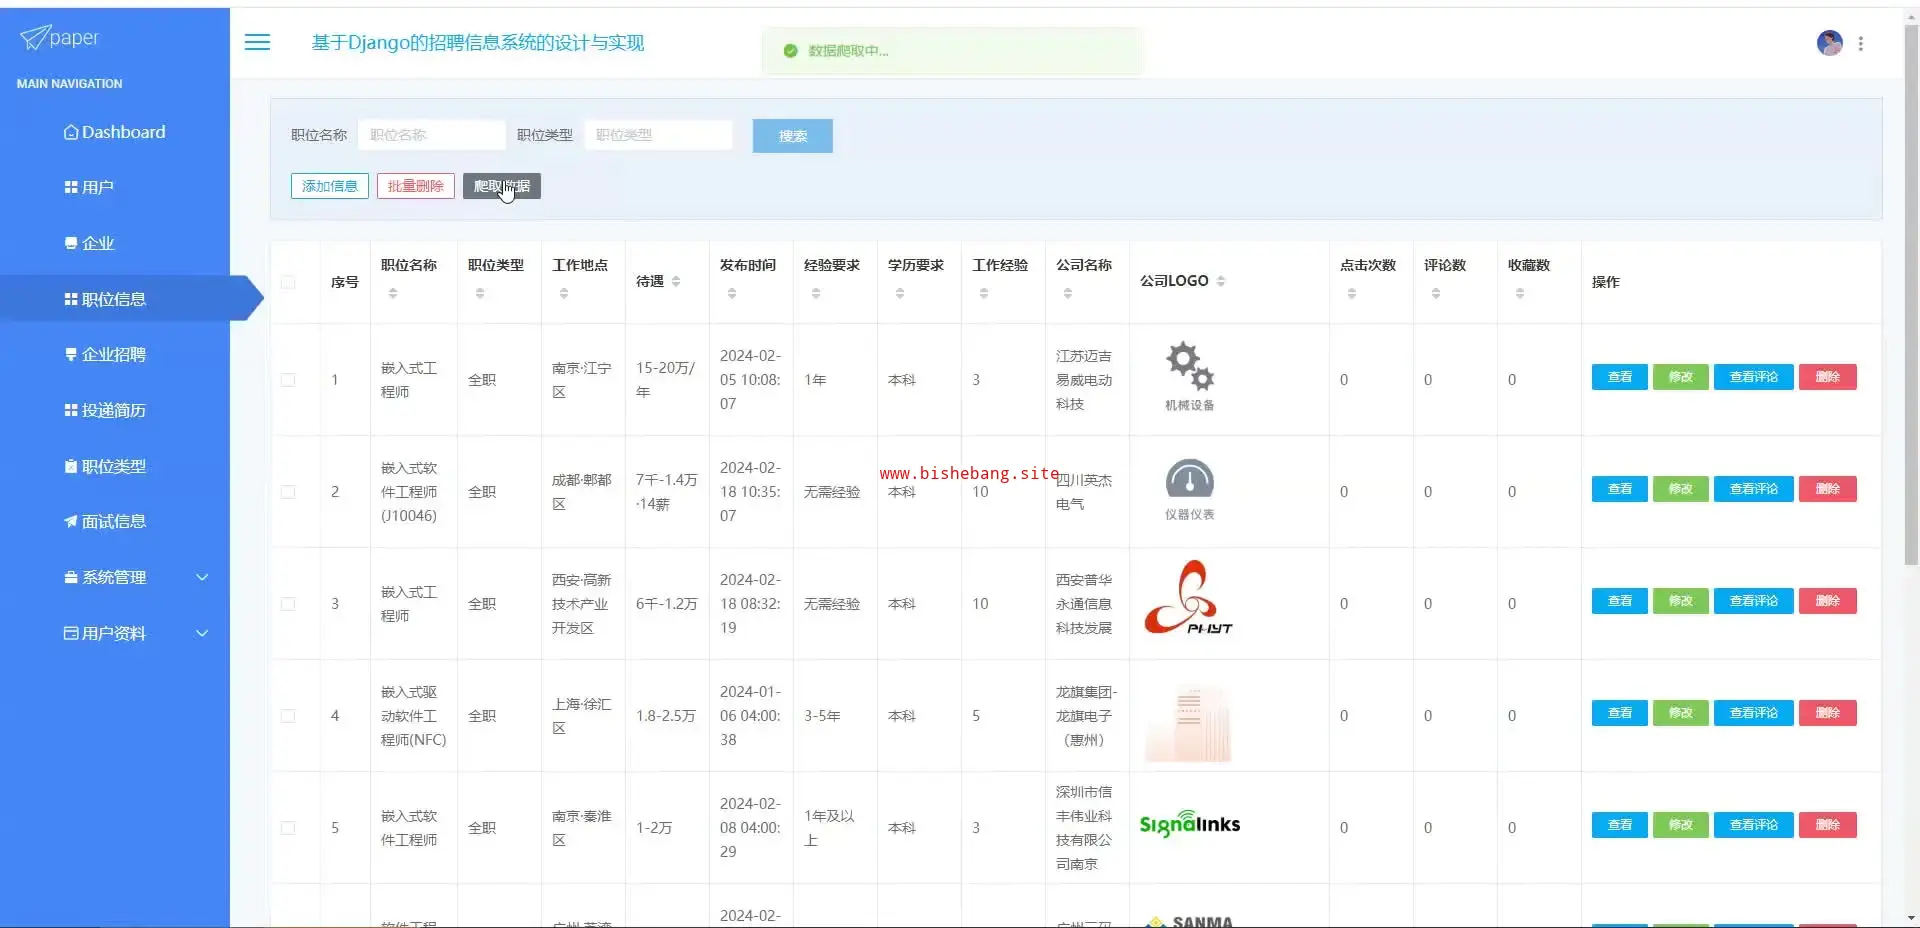Click the 机械设备 gear logo image
Screen dimensions: 1920x928
(x=1189, y=366)
